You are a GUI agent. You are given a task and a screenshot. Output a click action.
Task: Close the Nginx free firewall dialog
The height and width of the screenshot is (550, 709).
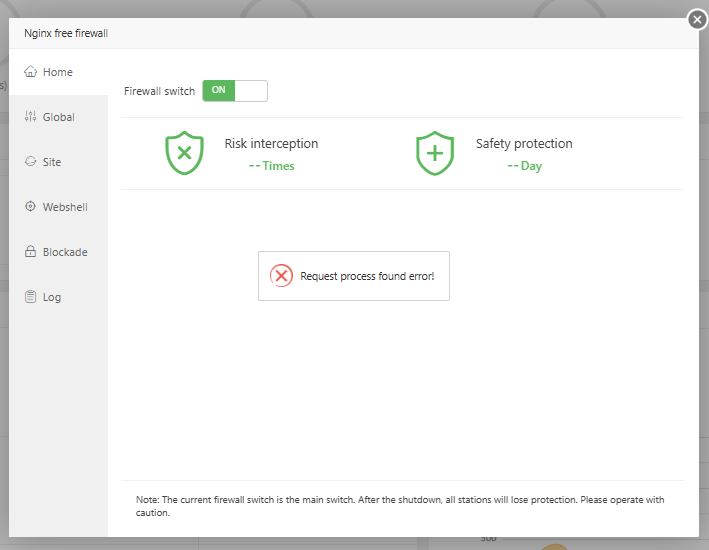(698, 19)
